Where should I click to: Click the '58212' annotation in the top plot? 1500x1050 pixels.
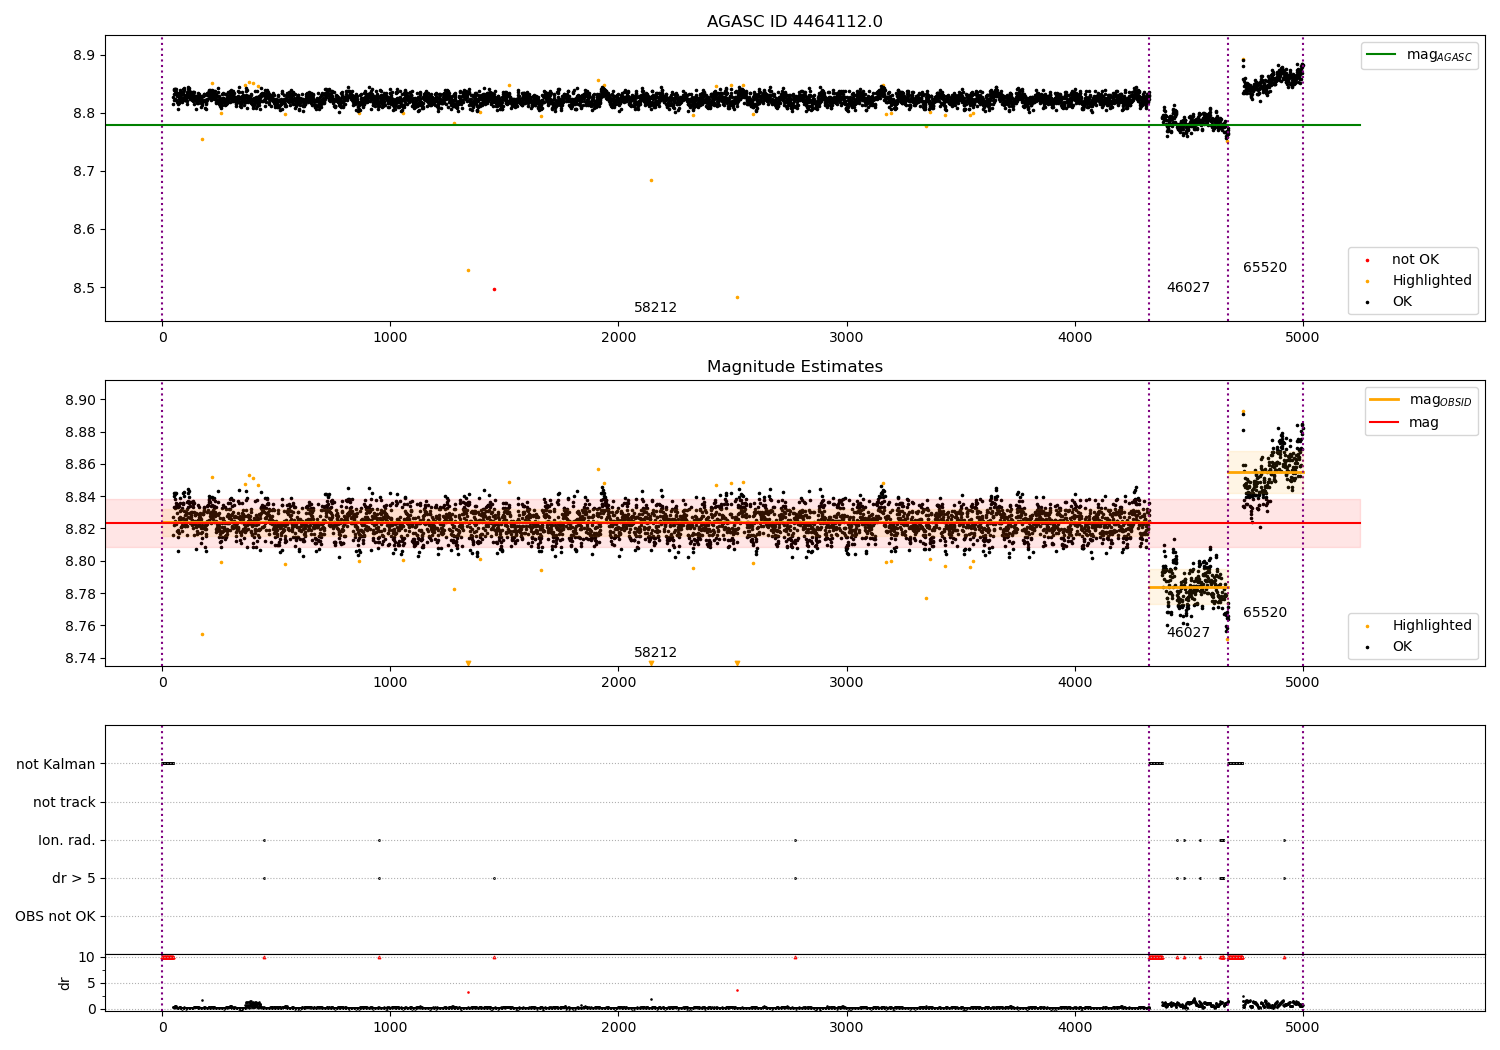click(655, 308)
